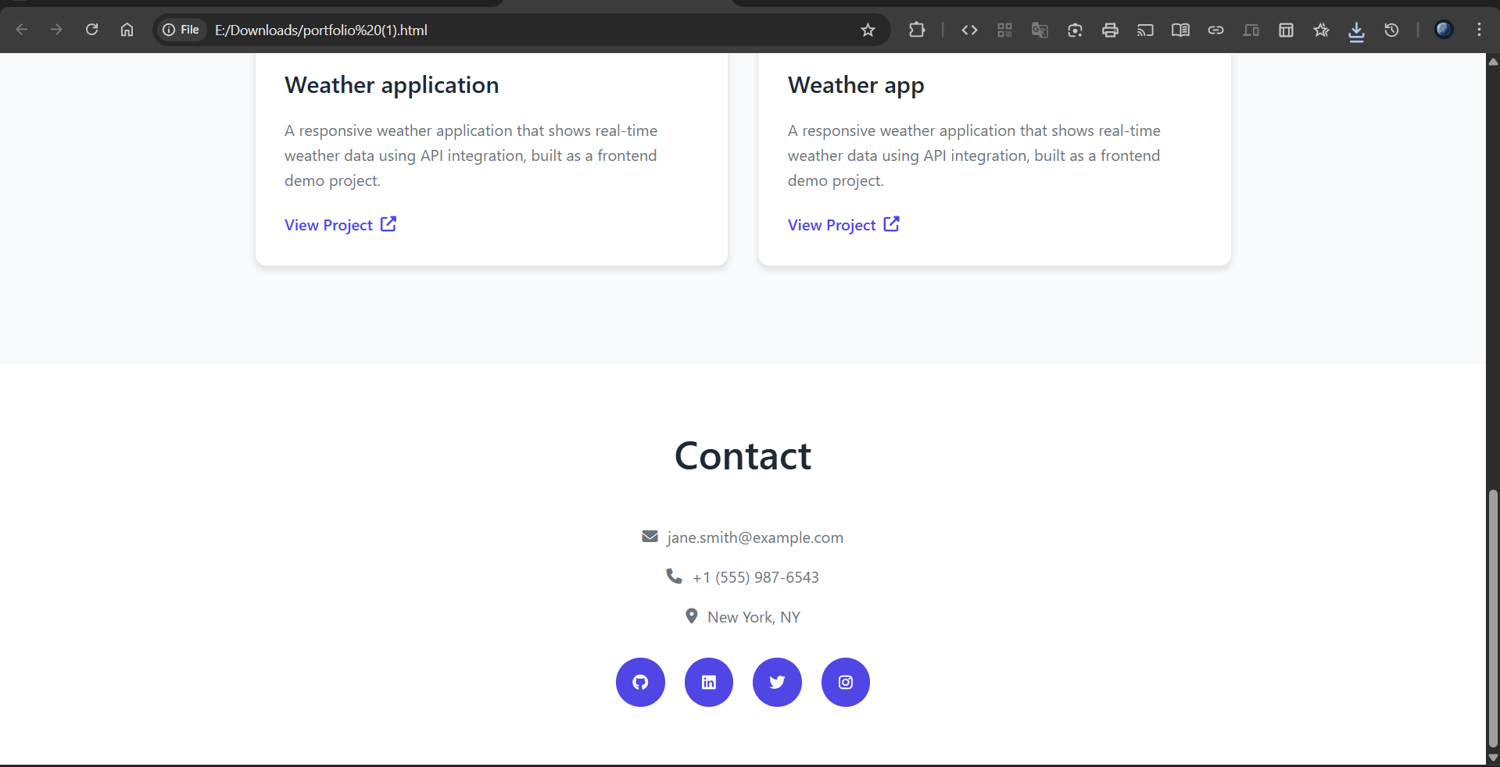Go to browser home page

tap(127, 30)
